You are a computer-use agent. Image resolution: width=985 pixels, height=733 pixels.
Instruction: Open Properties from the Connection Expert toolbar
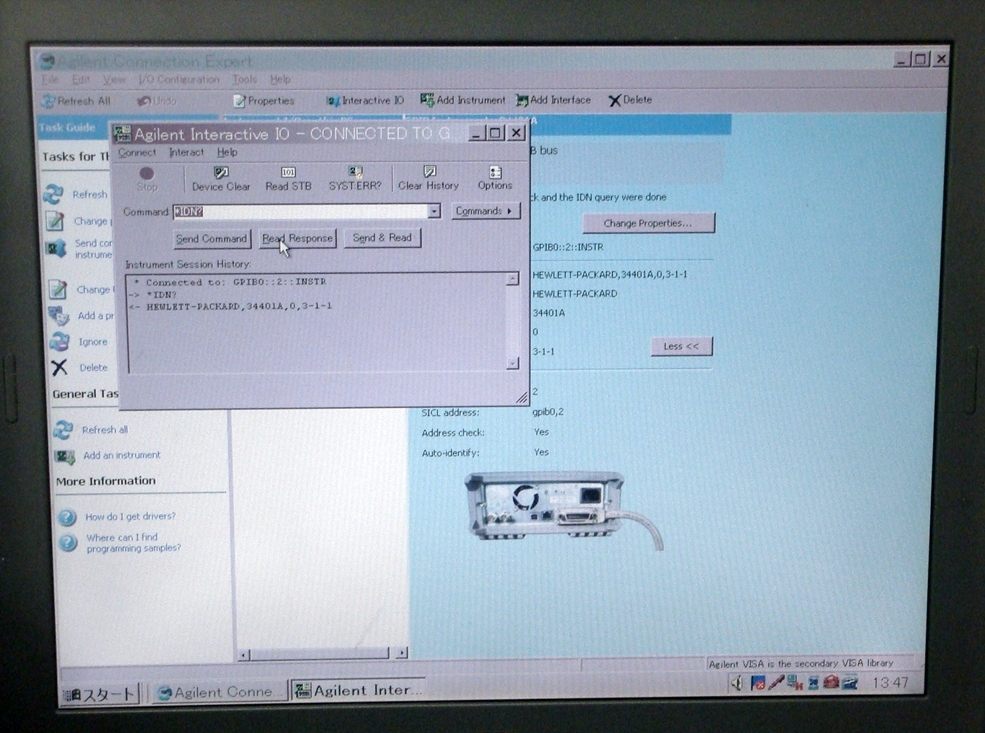[264, 100]
